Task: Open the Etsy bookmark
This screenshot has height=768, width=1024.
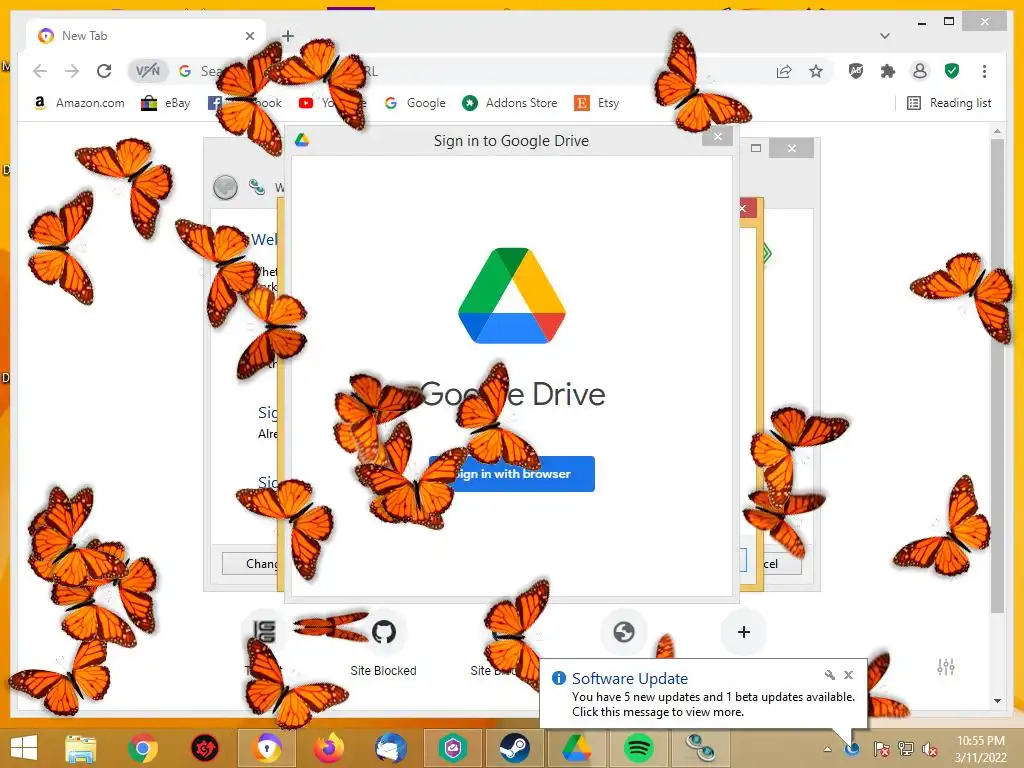Action: click(x=597, y=103)
